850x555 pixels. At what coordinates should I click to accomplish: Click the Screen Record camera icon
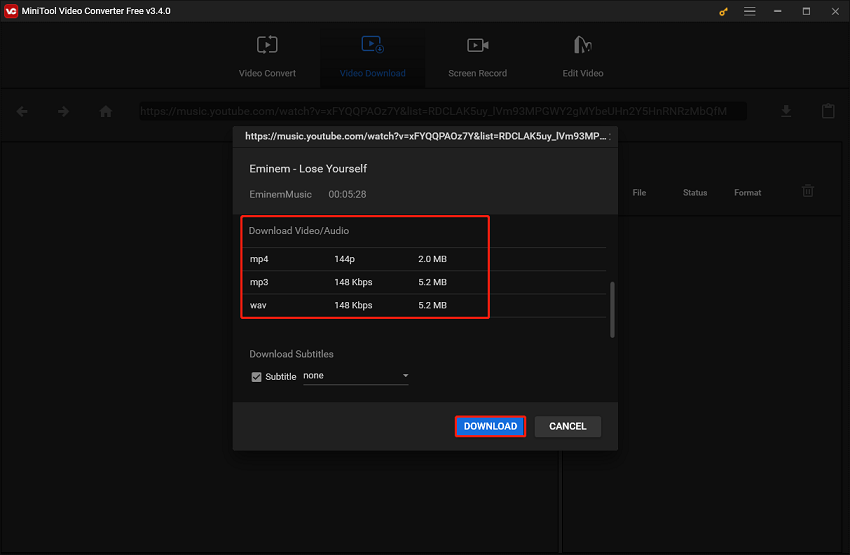point(478,45)
